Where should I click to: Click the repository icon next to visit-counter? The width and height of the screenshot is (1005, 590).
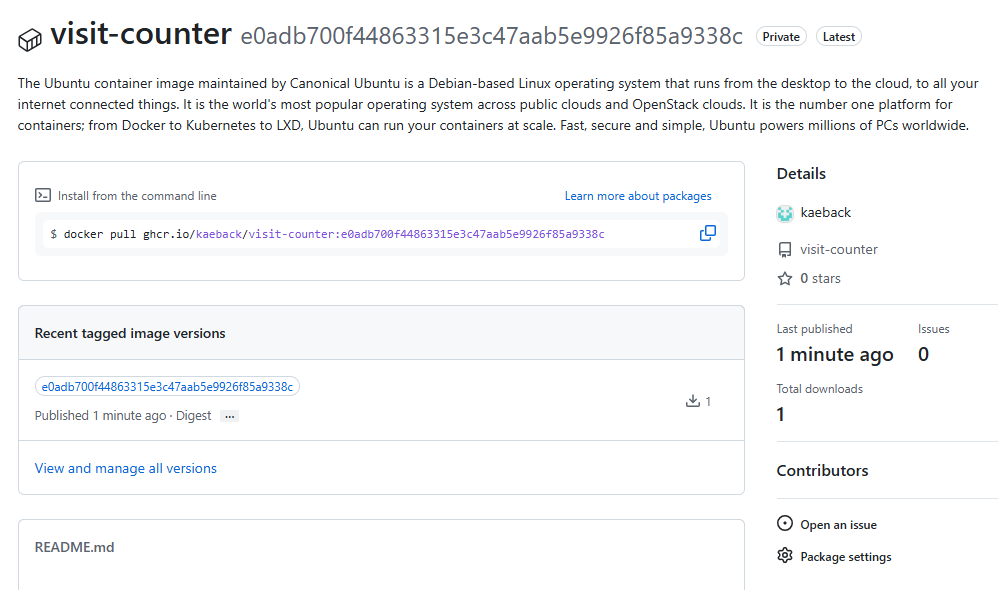coord(785,250)
